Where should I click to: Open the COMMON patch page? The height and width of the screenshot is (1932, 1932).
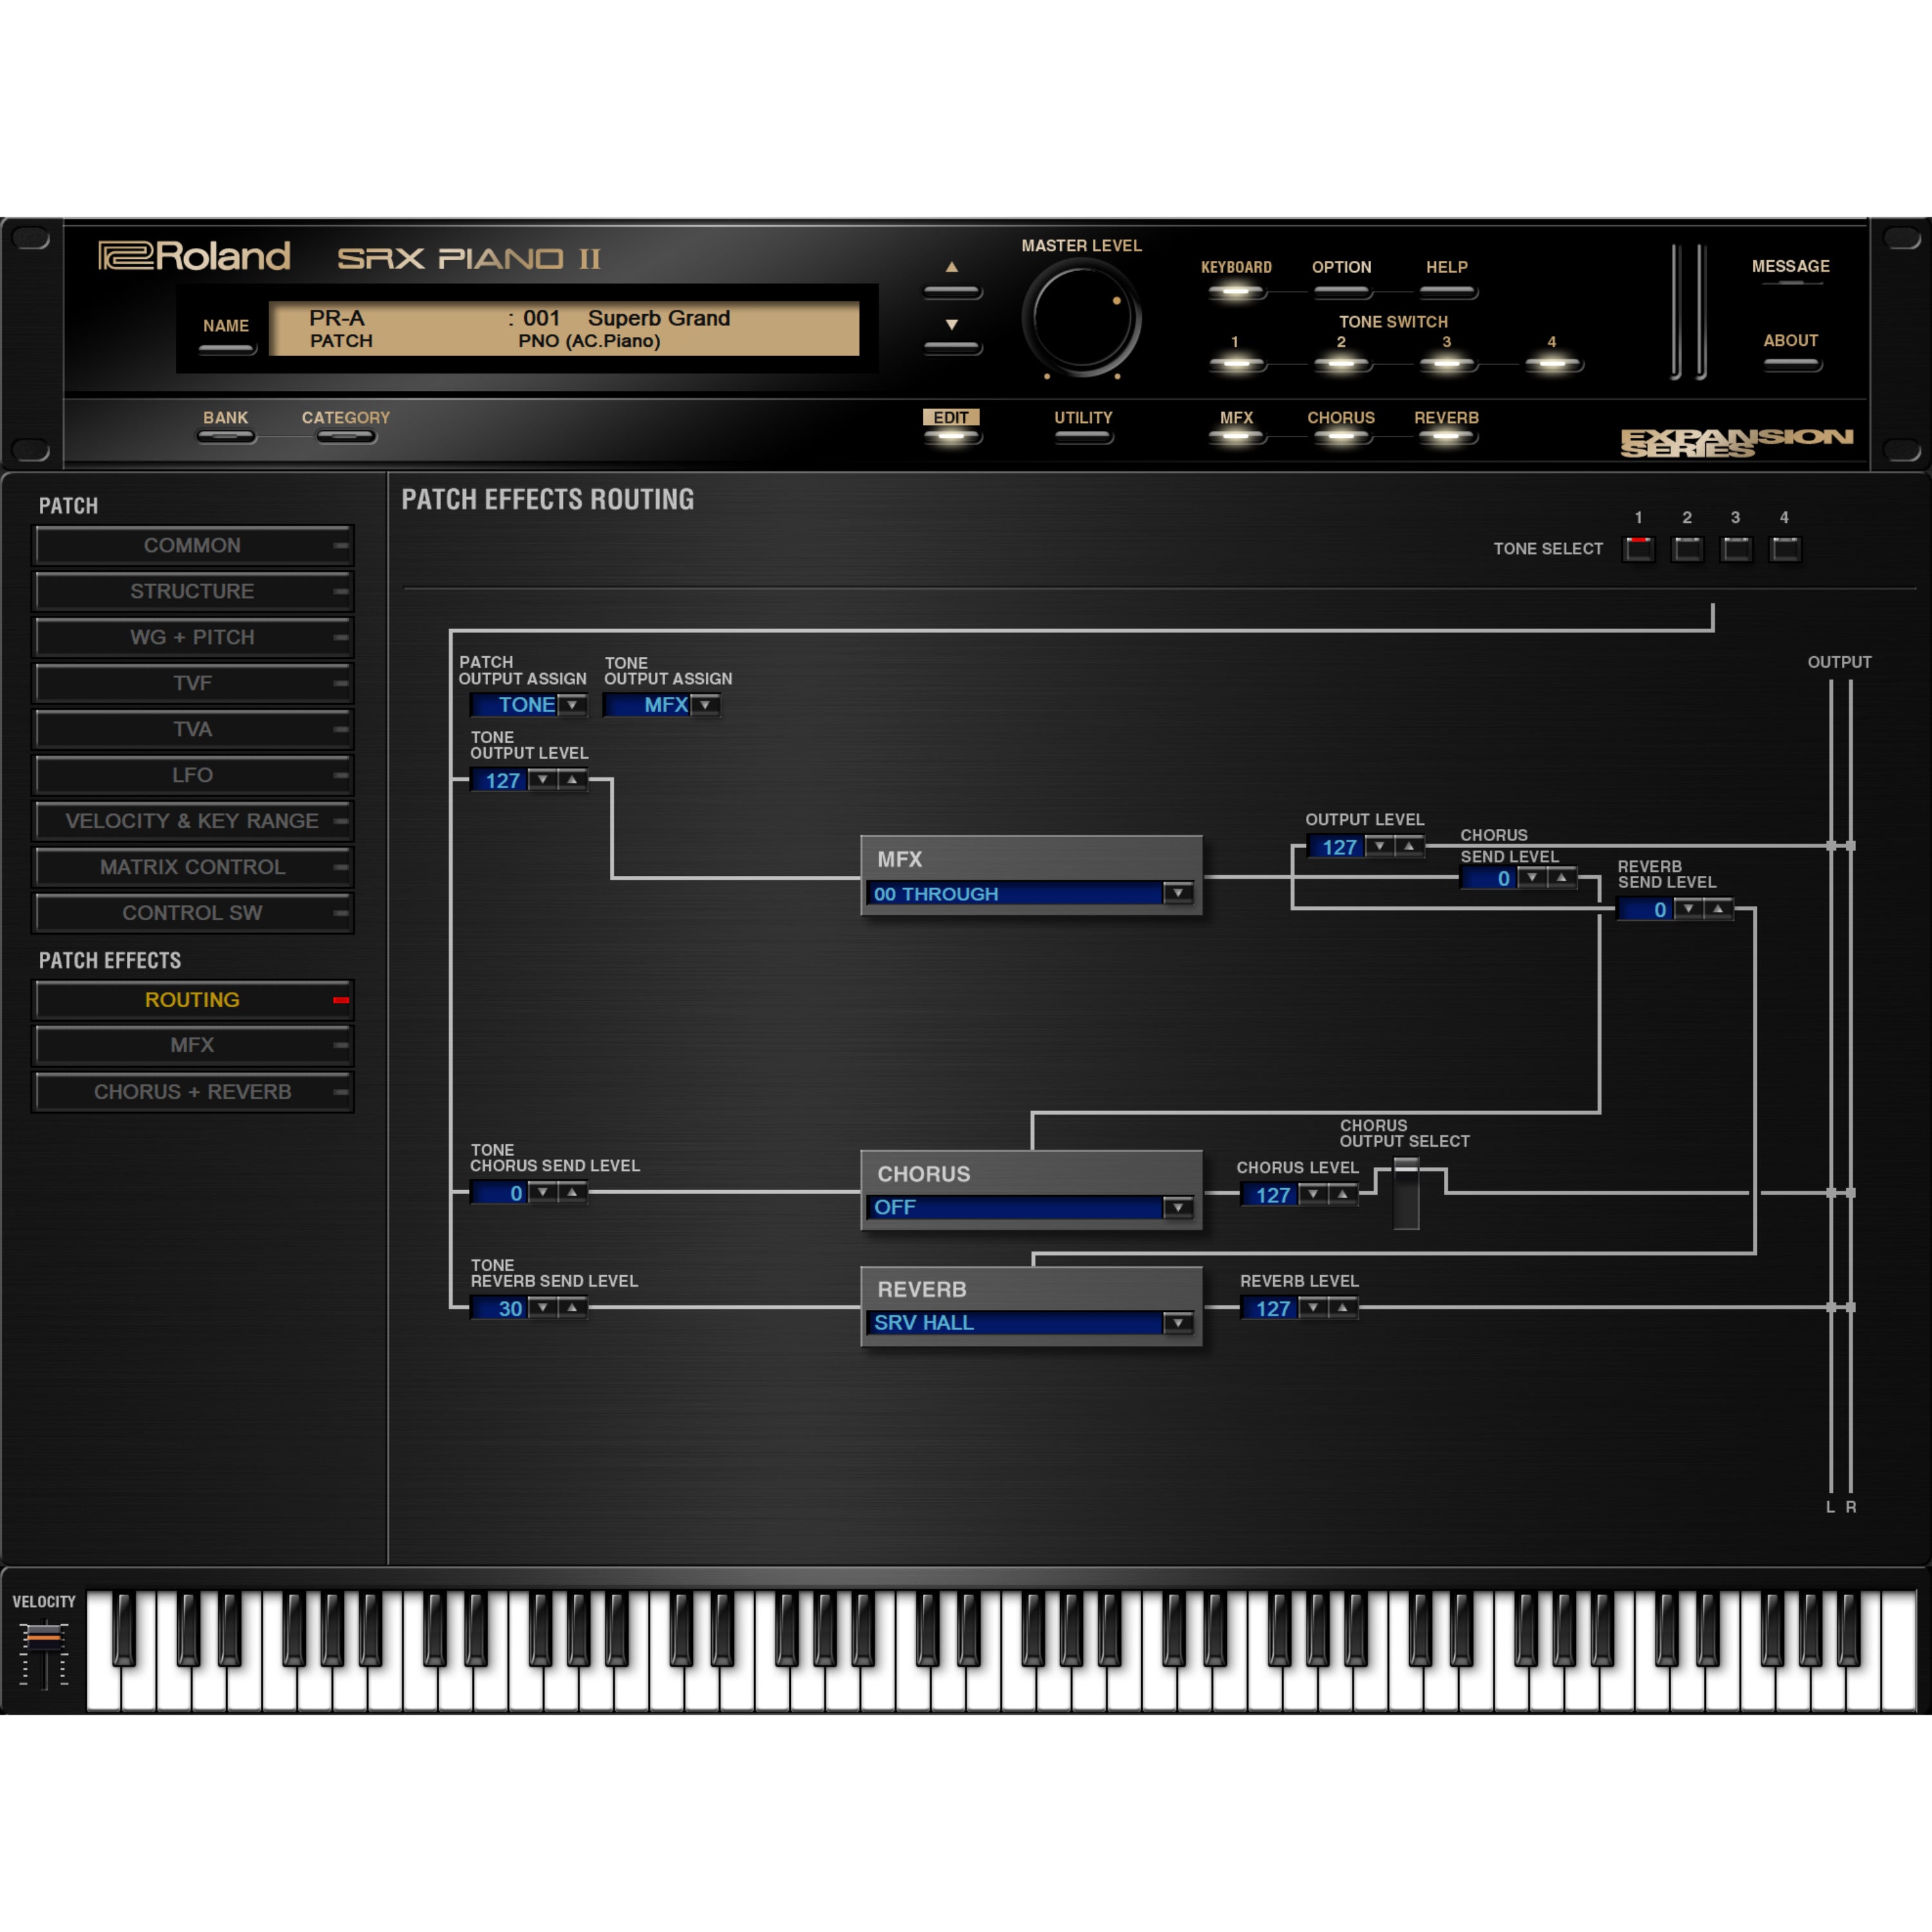pyautogui.click(x=193, y=545)
